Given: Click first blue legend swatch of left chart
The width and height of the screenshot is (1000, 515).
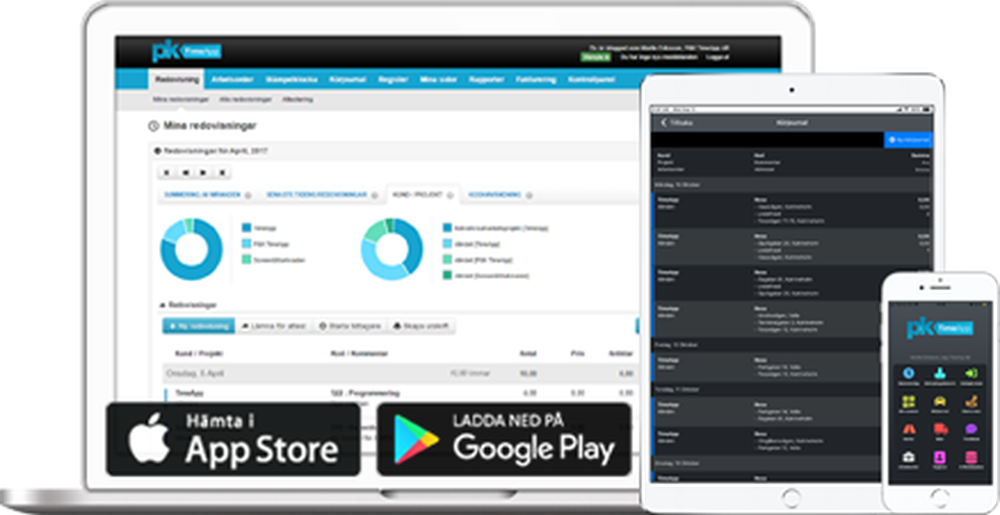Looking at the screenshot, I should point(247,228).
